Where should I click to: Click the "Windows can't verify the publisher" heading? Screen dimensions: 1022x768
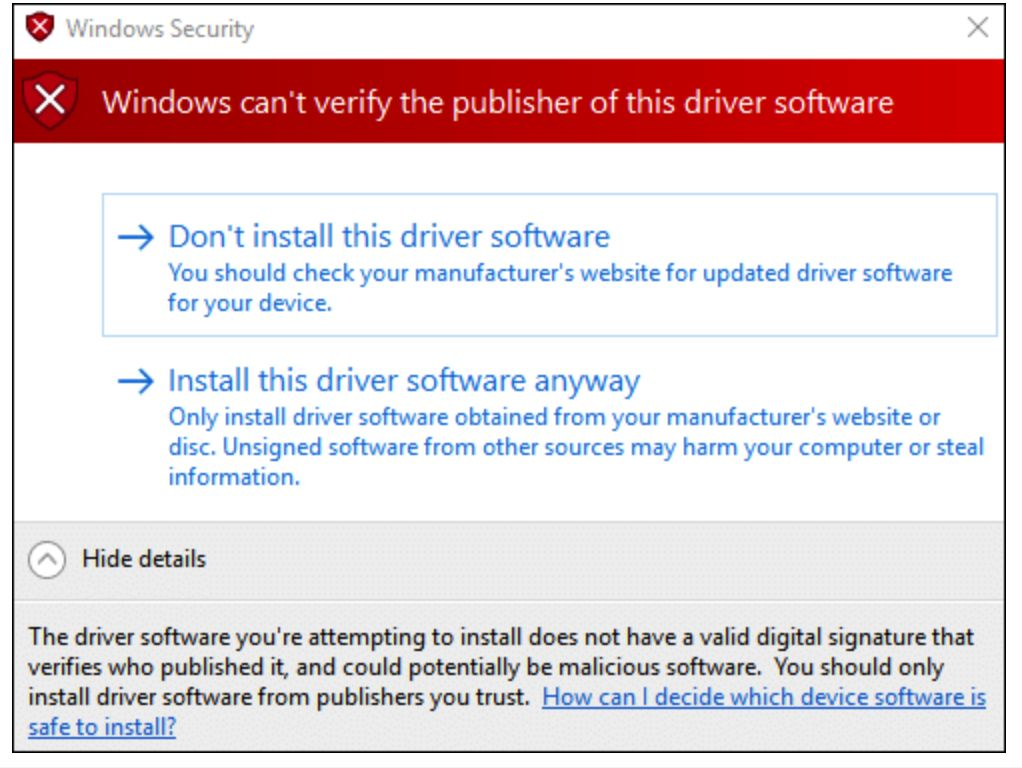(x=497, y=102)
